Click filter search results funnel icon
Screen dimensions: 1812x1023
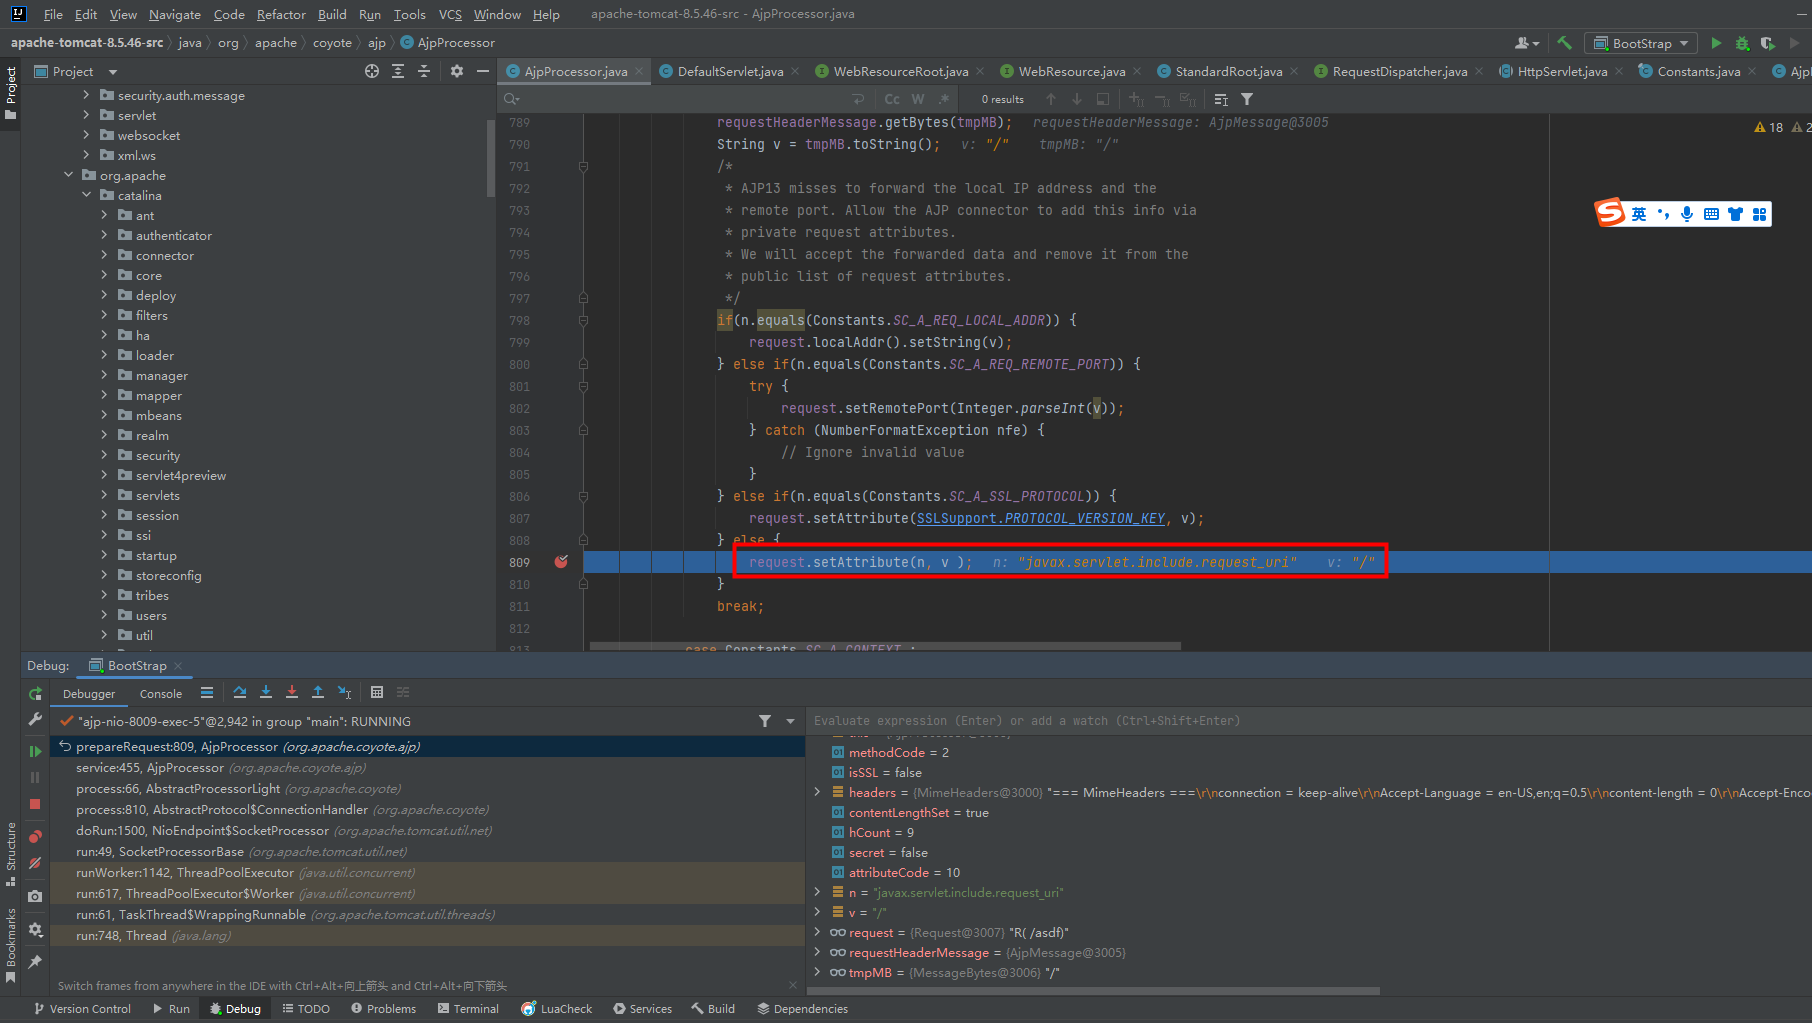(1247, 99)
